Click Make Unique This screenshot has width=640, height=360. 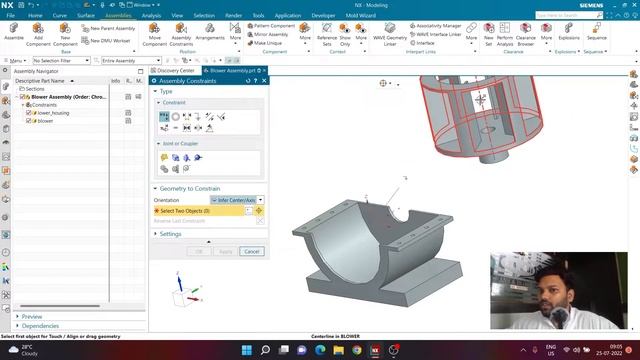pyautogui.click(x=264, y=43)
